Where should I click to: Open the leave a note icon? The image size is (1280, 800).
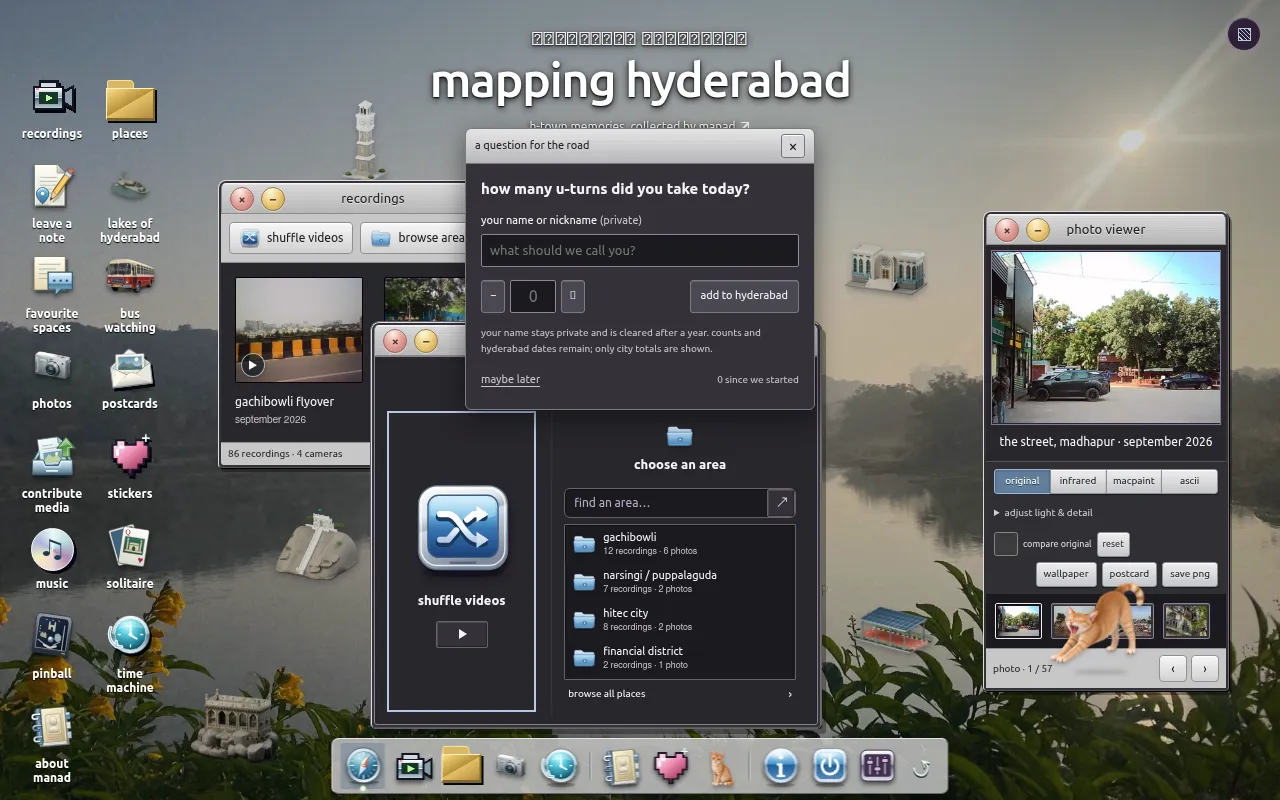52,203
